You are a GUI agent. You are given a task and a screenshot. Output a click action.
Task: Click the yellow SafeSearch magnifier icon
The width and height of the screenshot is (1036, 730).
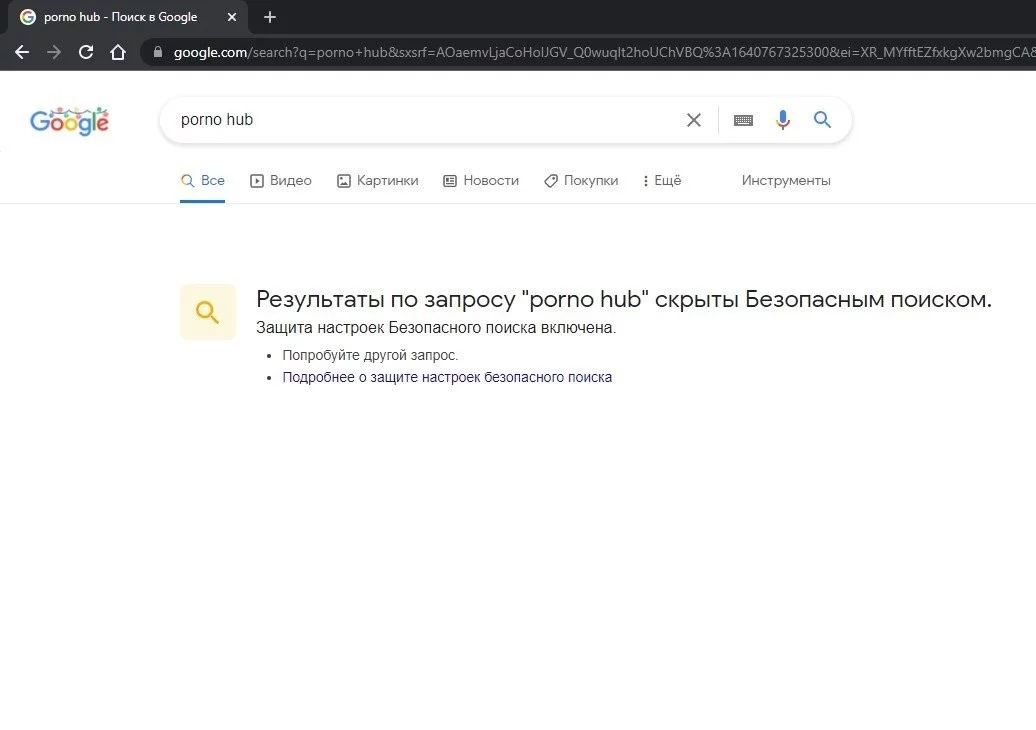coord(207,312)
